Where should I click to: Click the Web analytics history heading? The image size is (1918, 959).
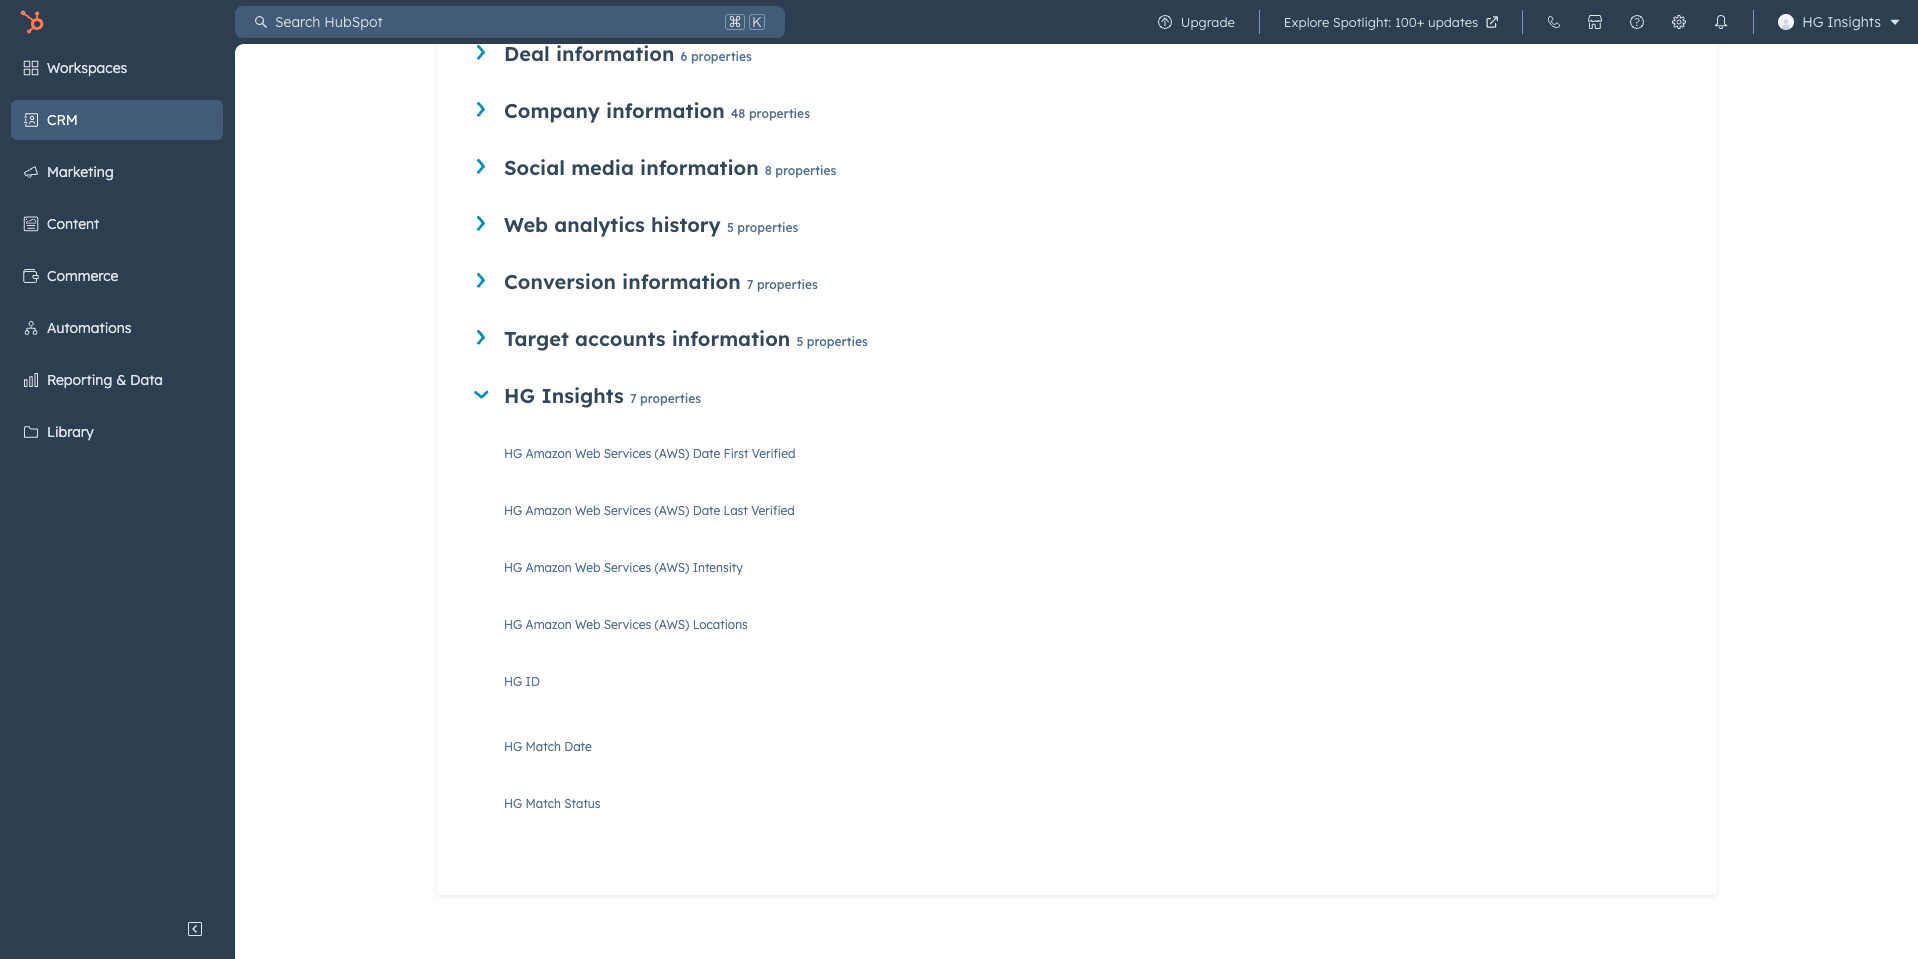point(612,225)
